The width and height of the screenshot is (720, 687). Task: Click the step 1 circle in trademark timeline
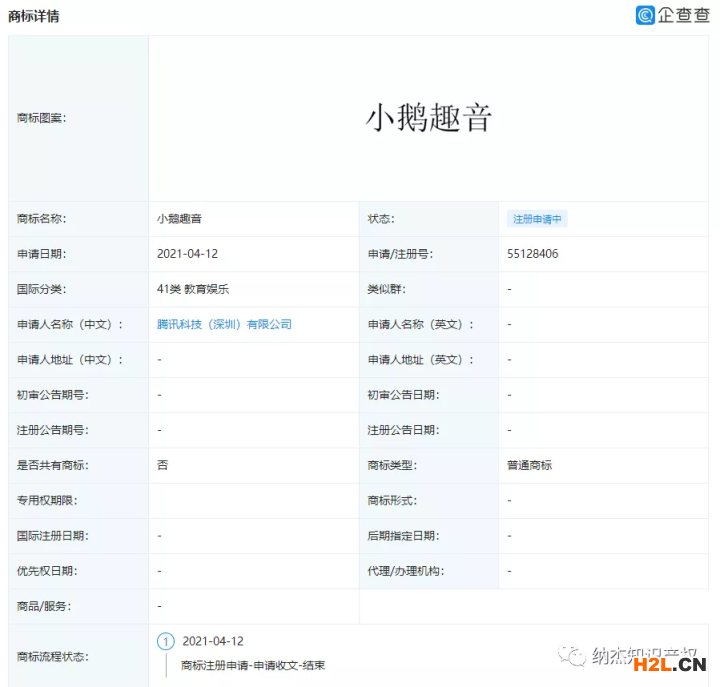[166, 641]
